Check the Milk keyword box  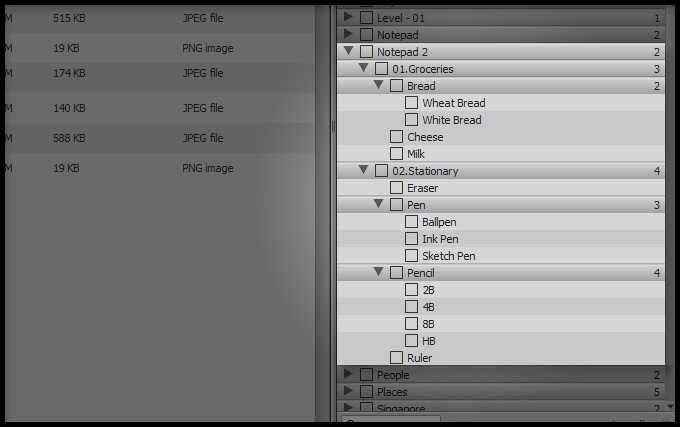(x=397, y=154)
